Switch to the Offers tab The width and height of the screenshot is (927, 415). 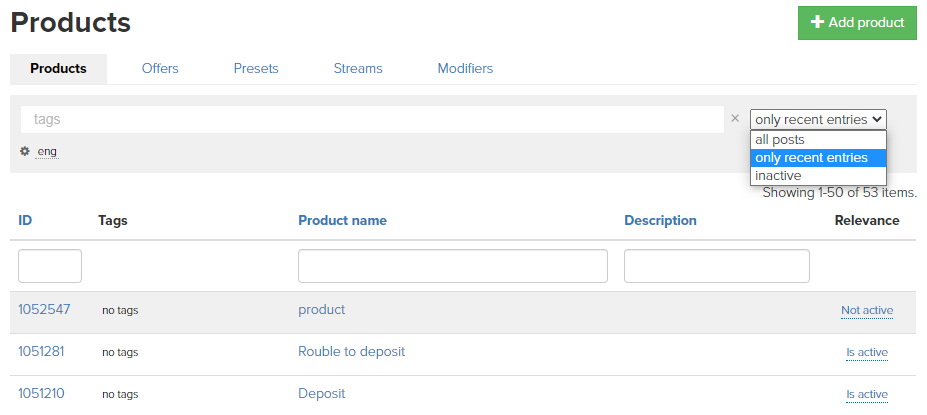160,69
